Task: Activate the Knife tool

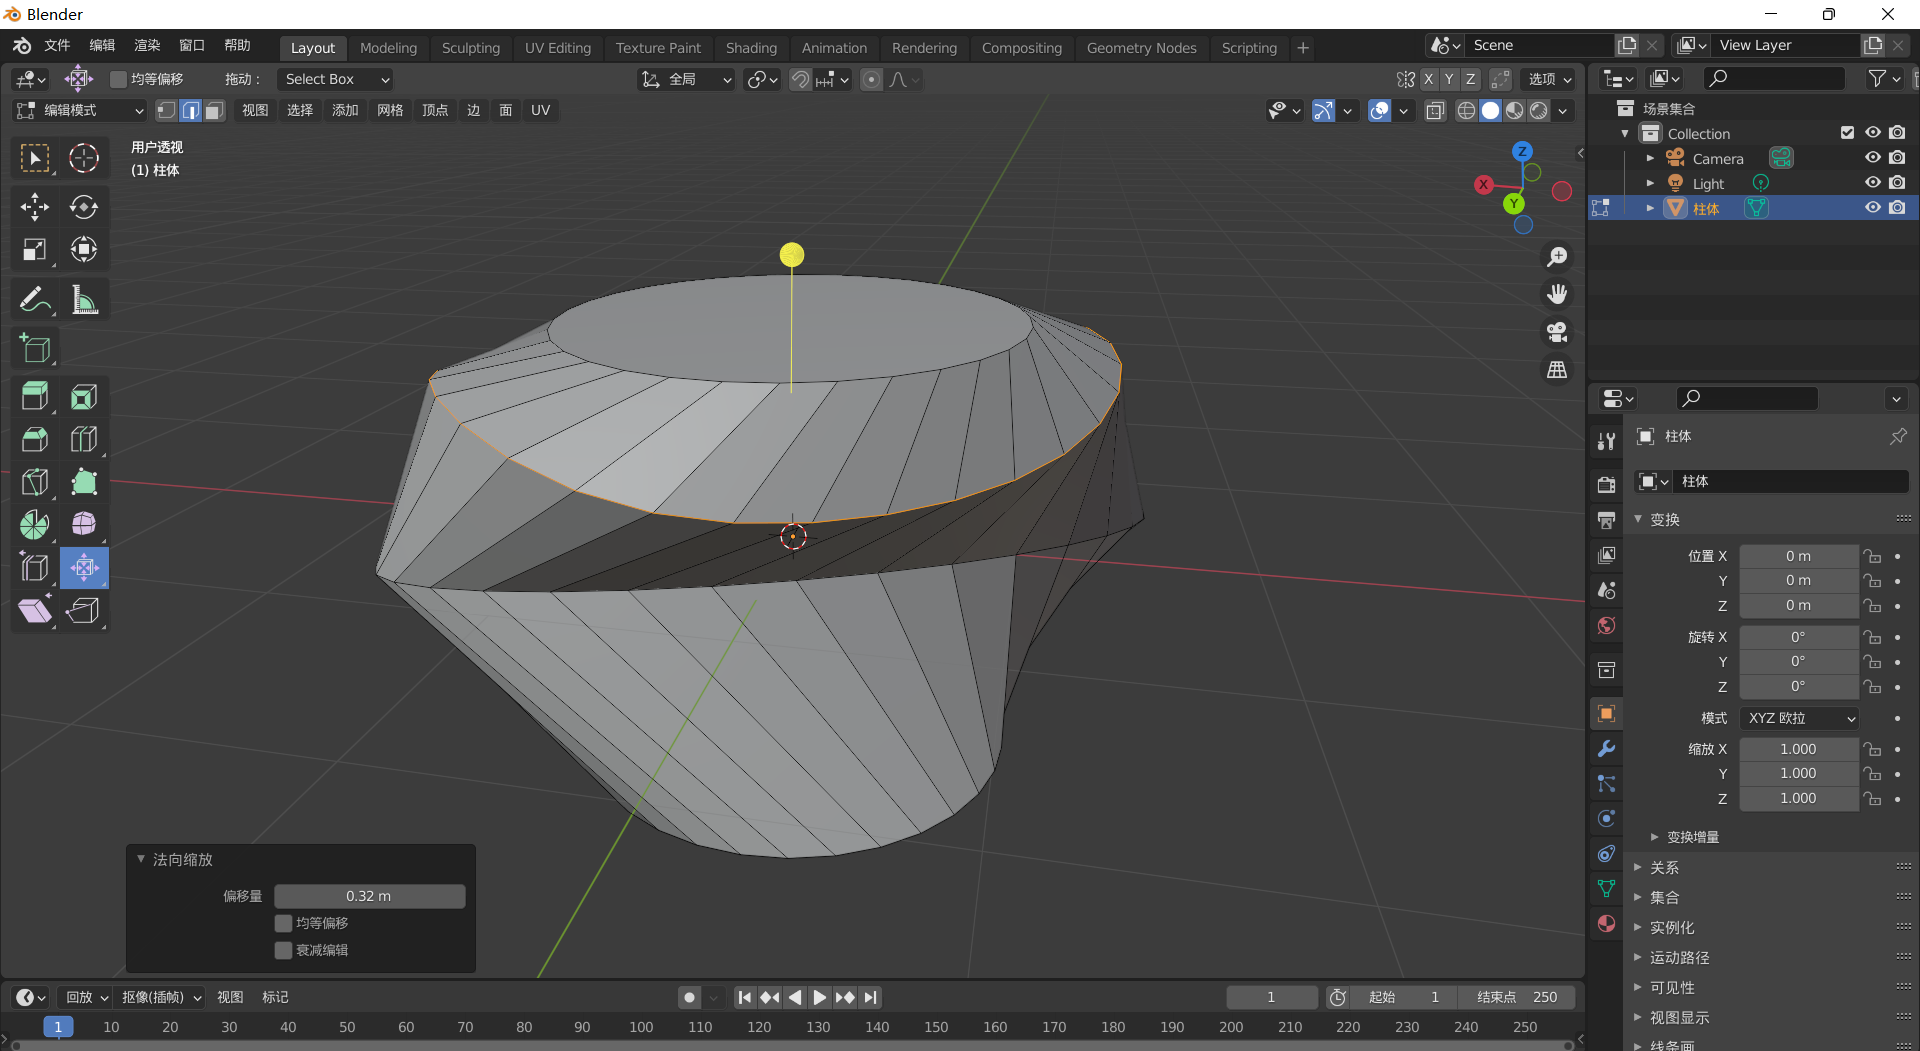Action: [x=35, y=482]
